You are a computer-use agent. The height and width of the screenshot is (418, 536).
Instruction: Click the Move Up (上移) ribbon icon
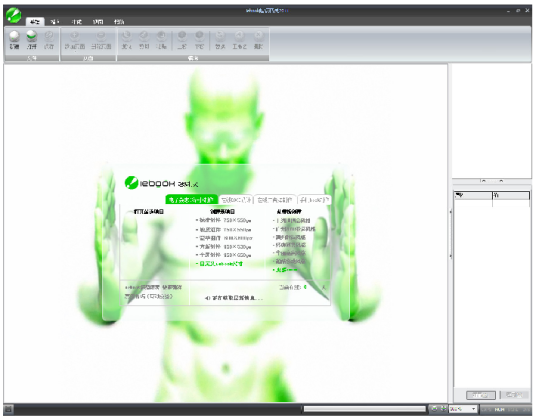click(x=182, y=40)
